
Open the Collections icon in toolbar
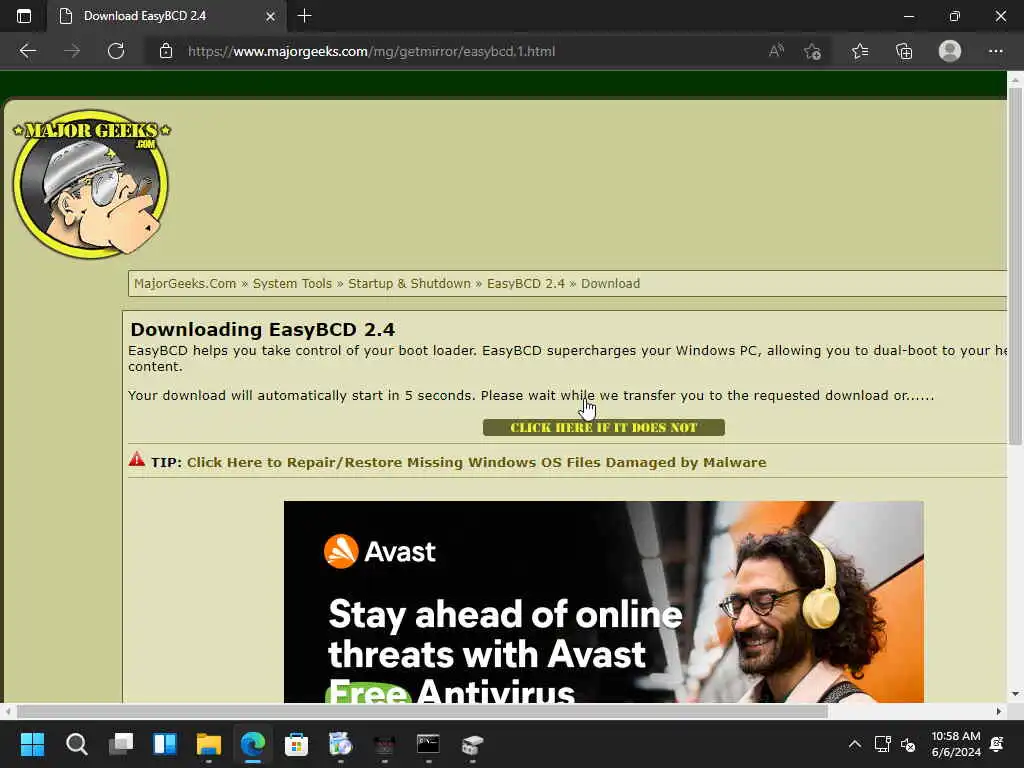click(x=904, y=51)
